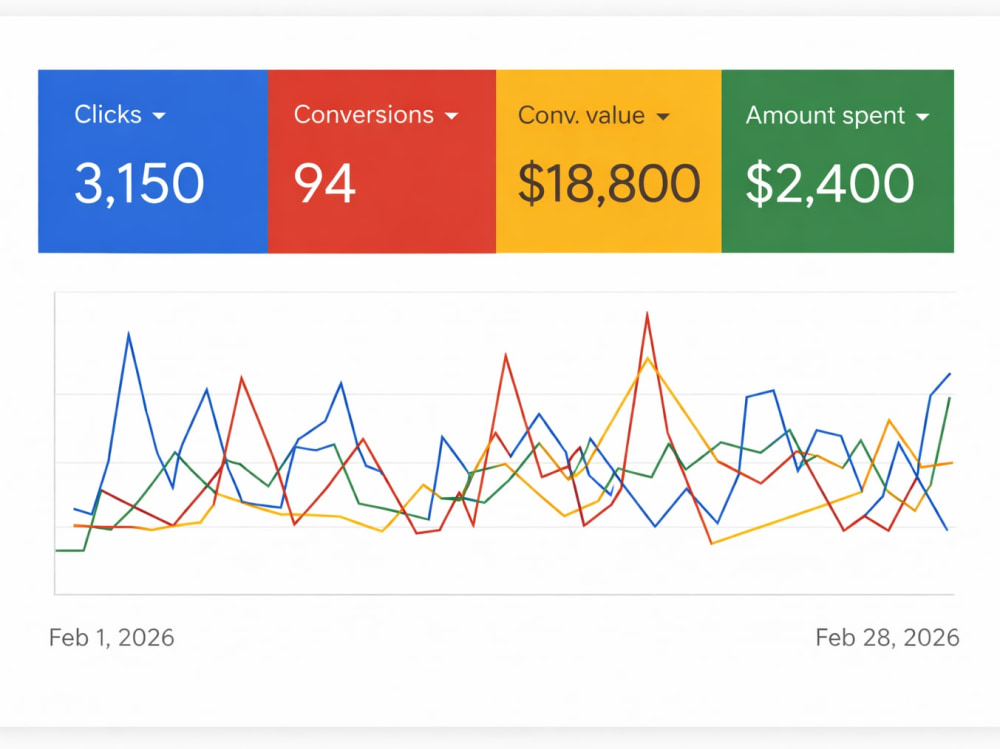Select the red 94 conversions value

pyautogui.click(x=324, y=184)
